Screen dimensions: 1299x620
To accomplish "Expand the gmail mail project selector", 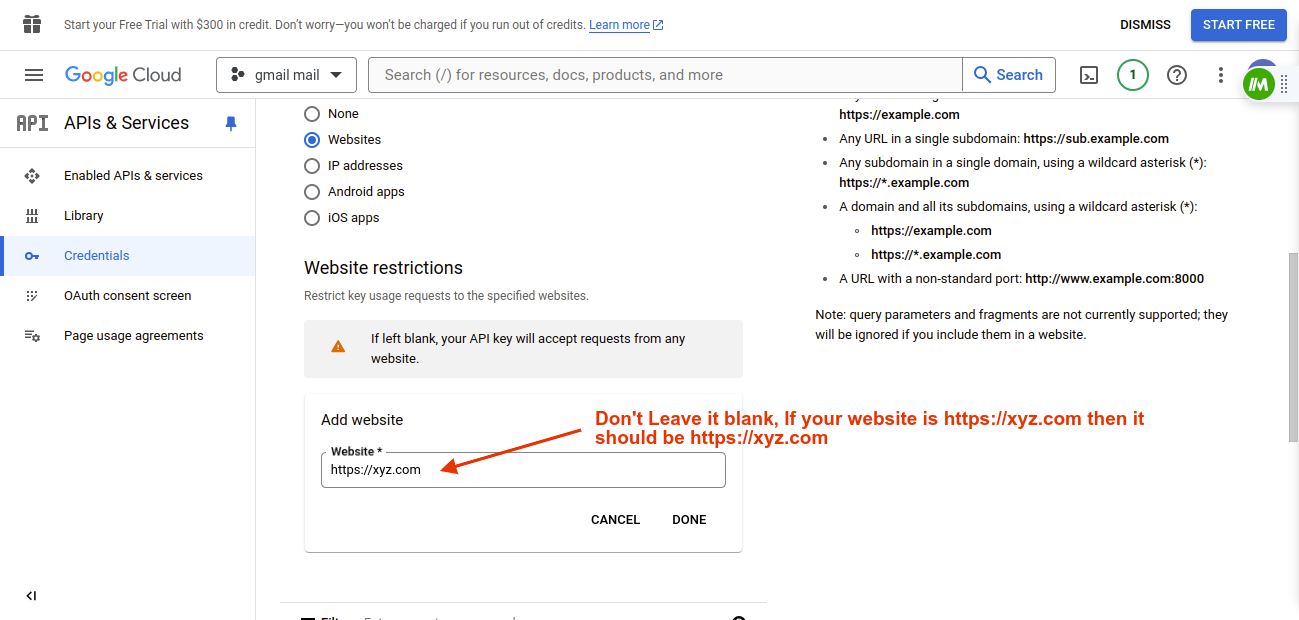I will [x=286, y=75].
